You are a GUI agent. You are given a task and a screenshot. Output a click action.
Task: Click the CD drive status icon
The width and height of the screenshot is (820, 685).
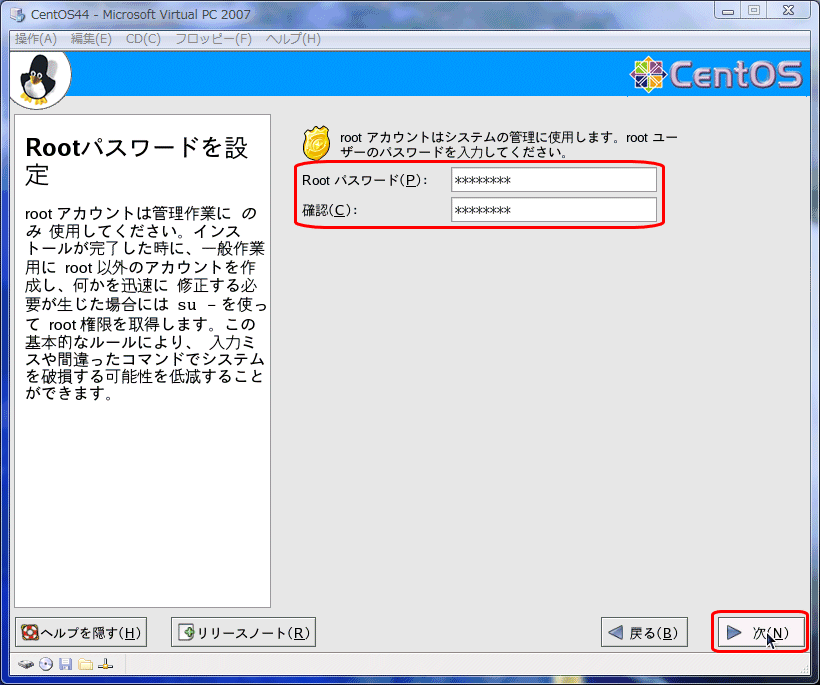(46, 665)
